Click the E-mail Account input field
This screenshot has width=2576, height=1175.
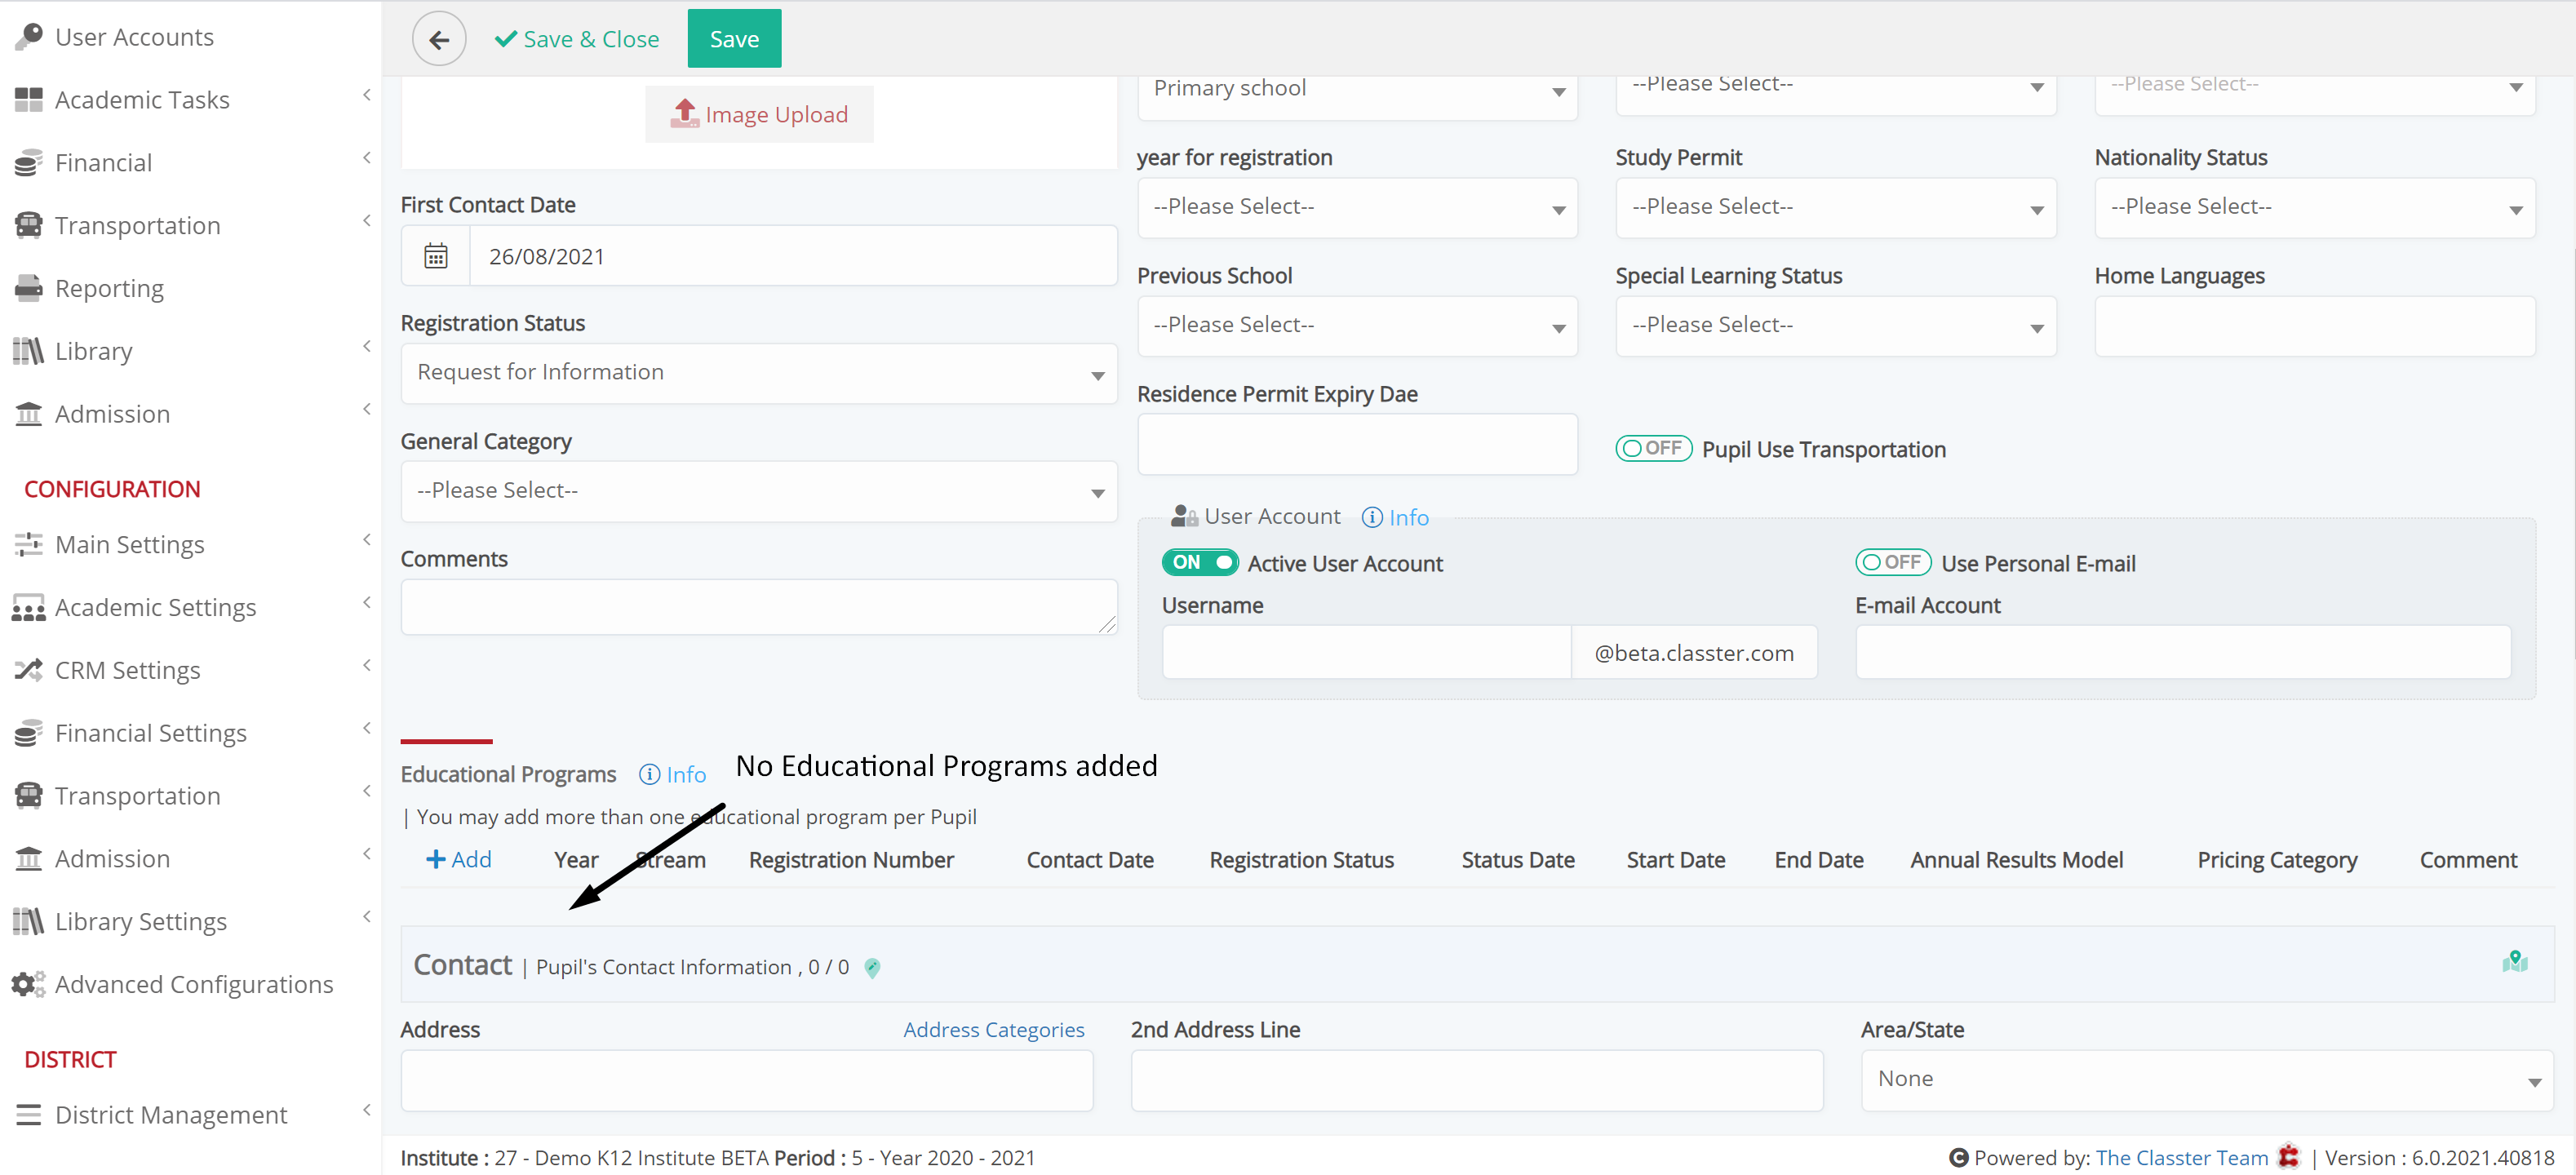point(2183,652)
